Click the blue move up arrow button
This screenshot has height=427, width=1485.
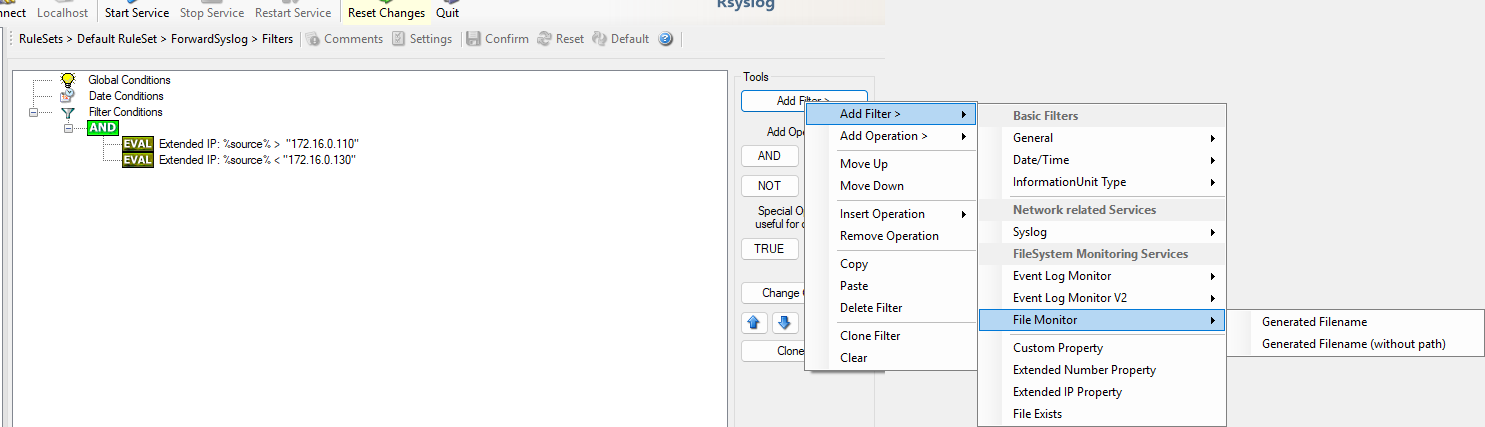pos(755,322)
